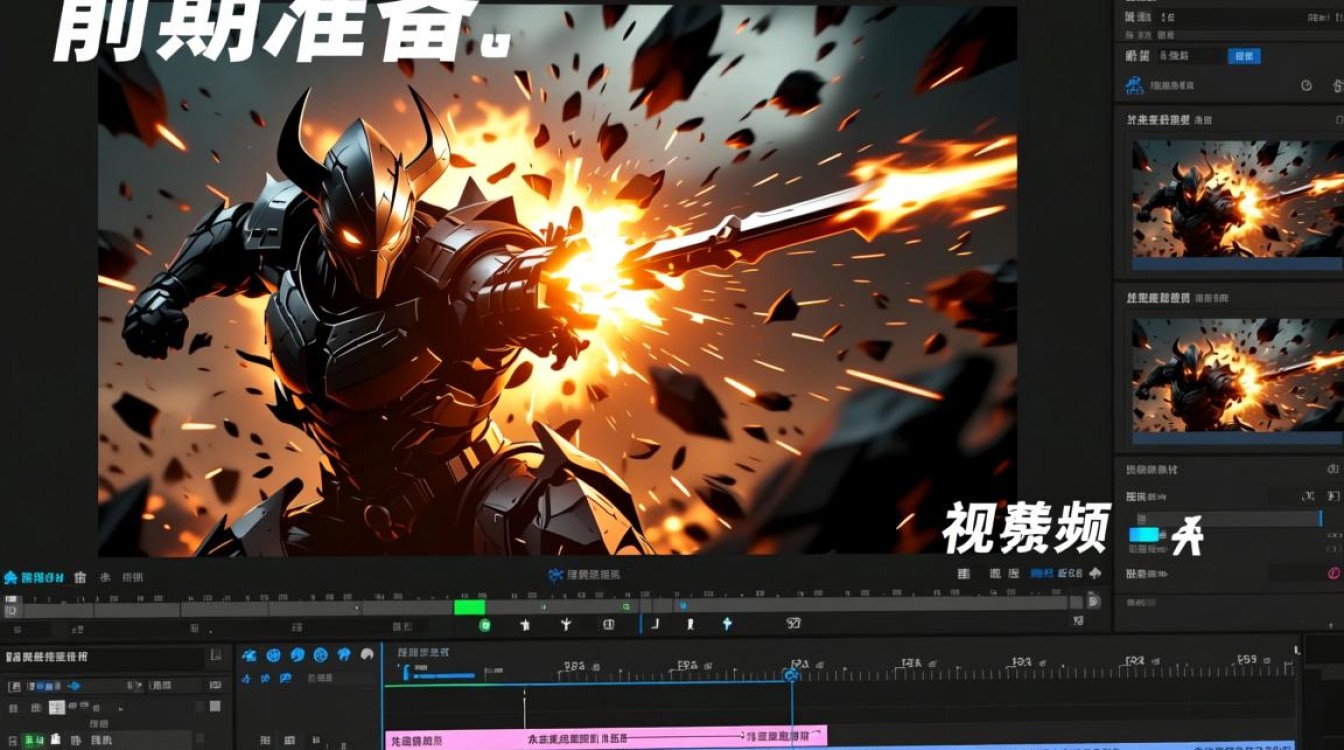This screenshot has width=1344, height=750.
Task: Click the blue icon in the center toolbar label
Action: point(557,575)
